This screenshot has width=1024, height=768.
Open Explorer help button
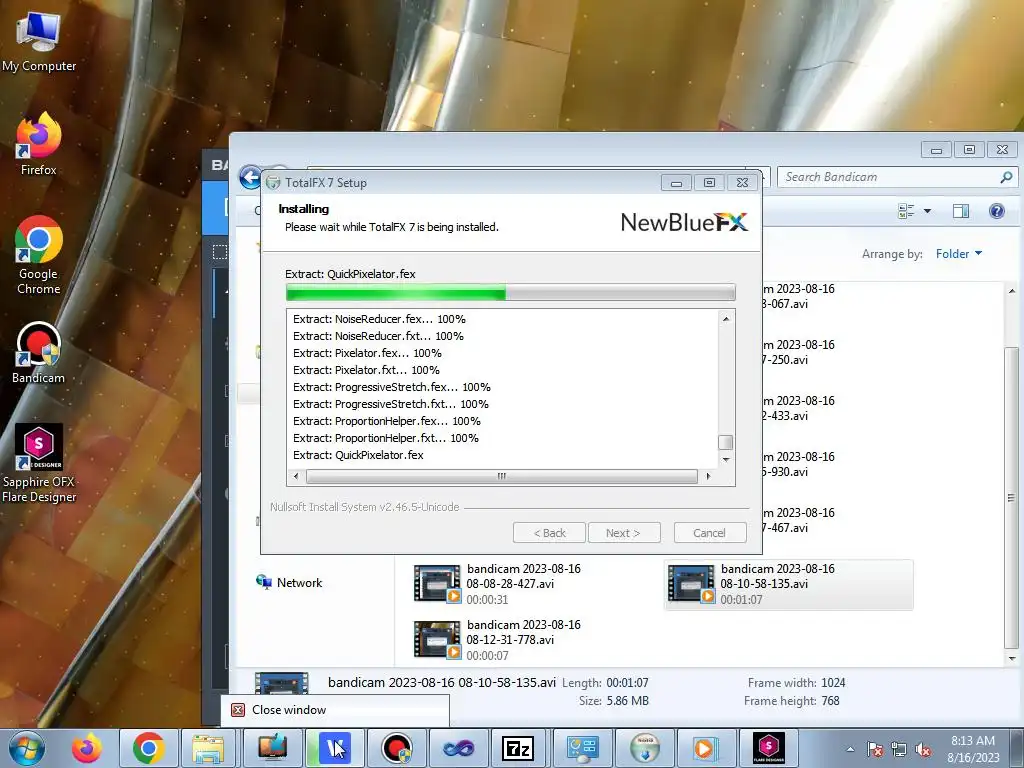[997, 211]
